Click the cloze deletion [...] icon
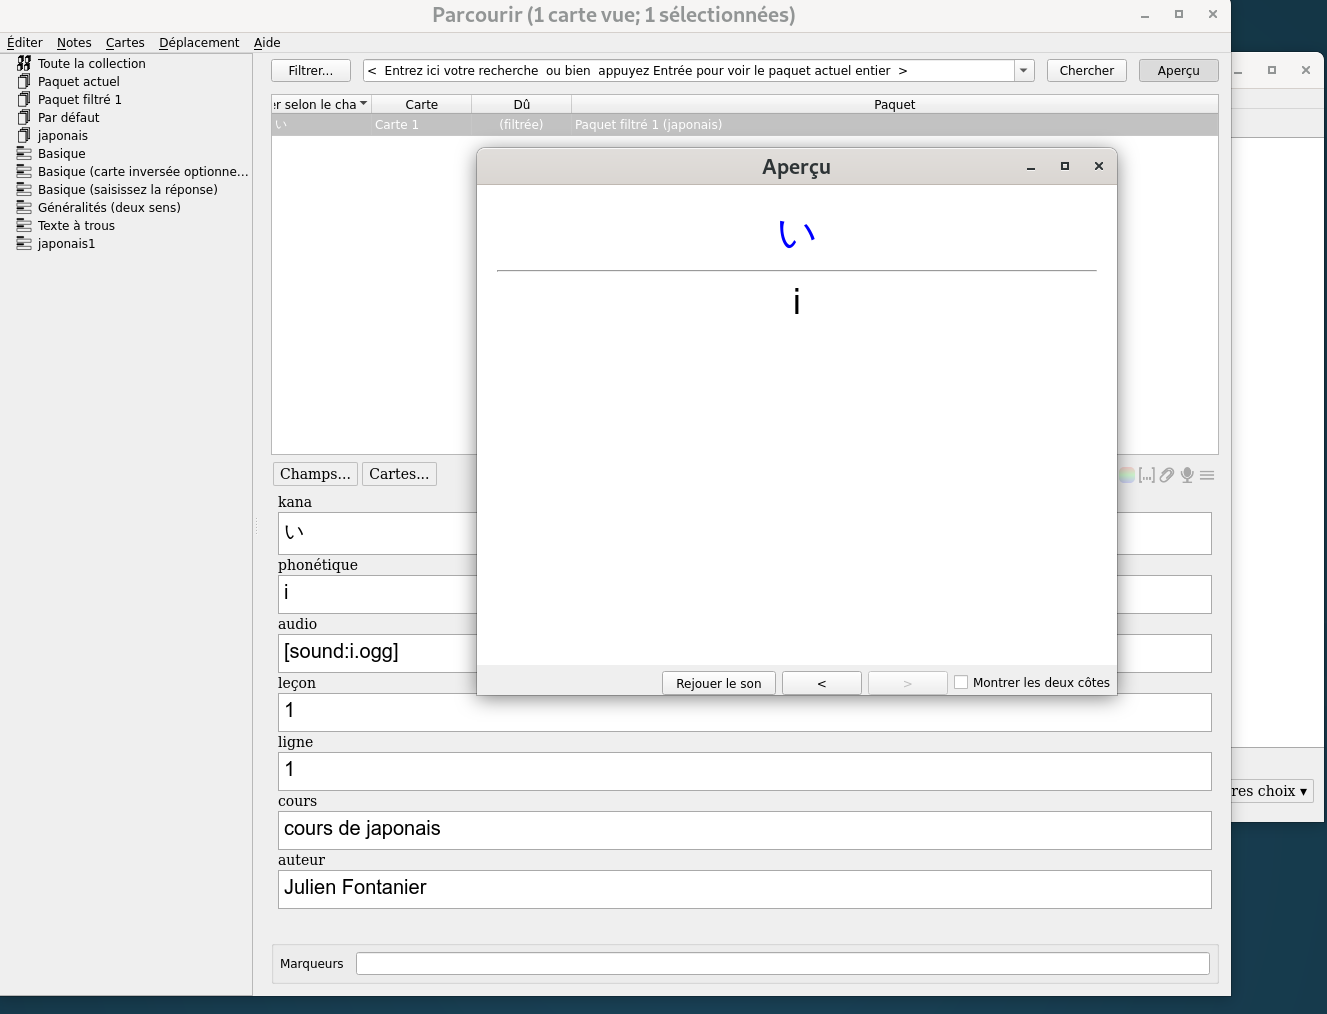 pyautogui.click(x=1147, y=475)
